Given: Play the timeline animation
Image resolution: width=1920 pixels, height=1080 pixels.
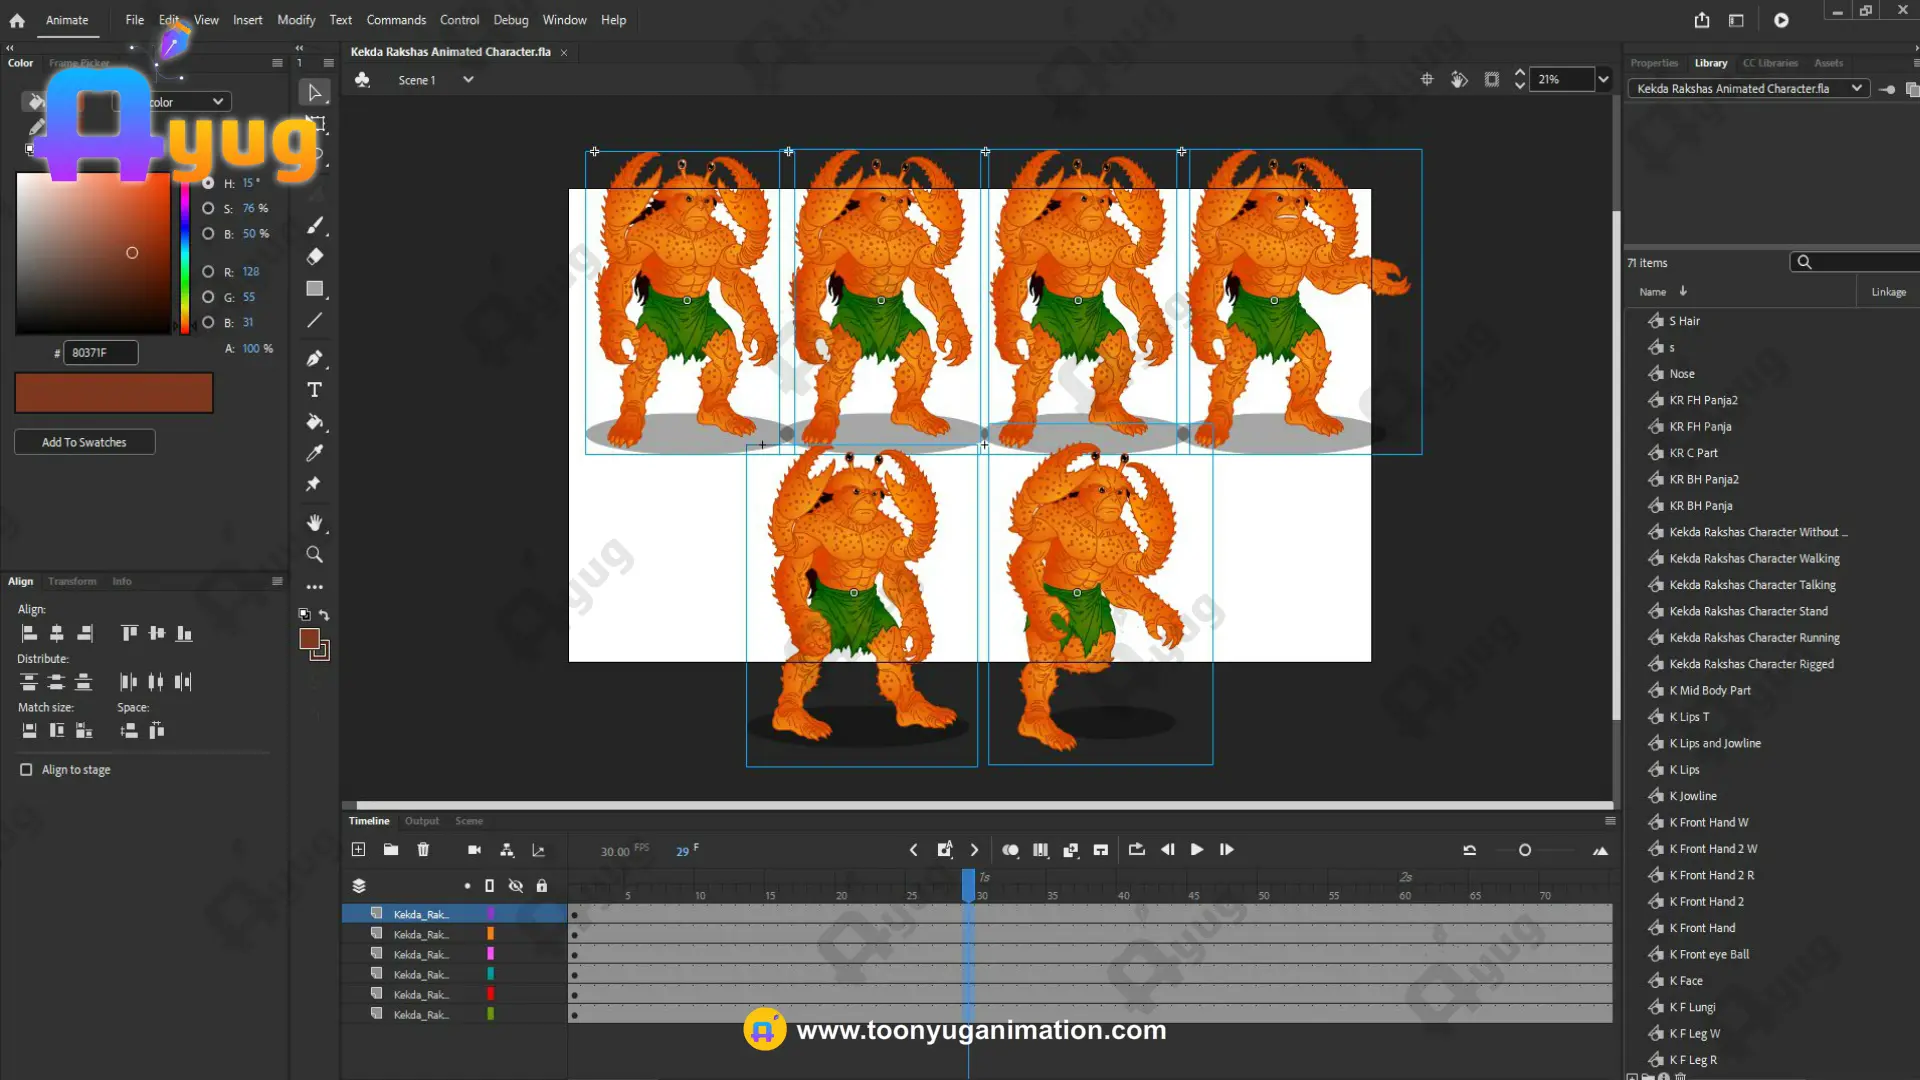Looking at the screenshot, I should (x=1196, y=850).
